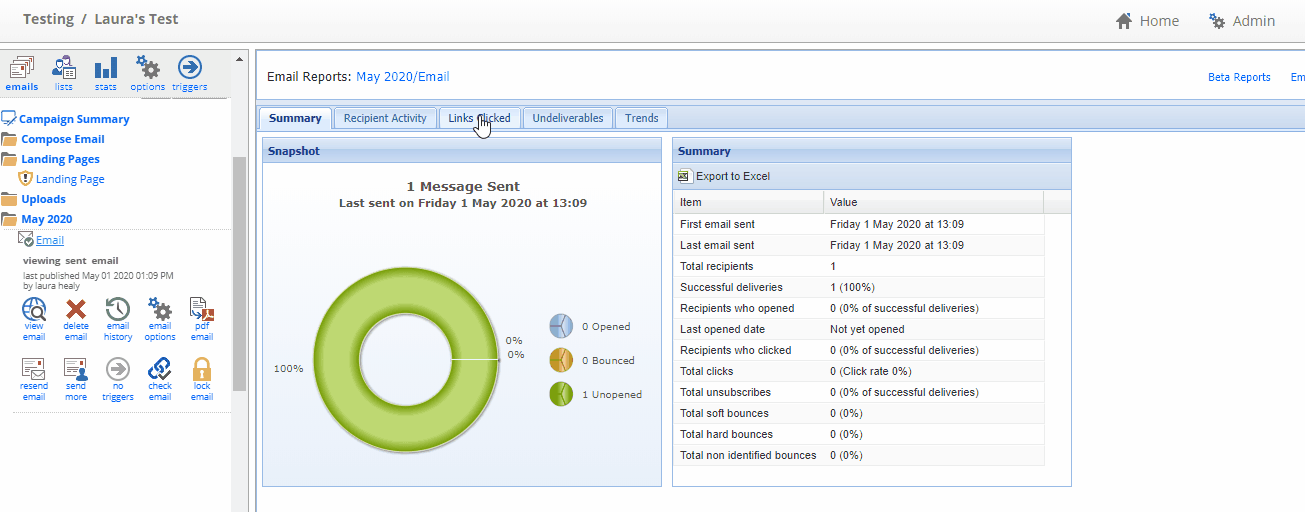Open the stats bar chart icon
1305x512 pixels.
(x=106, y=68)
